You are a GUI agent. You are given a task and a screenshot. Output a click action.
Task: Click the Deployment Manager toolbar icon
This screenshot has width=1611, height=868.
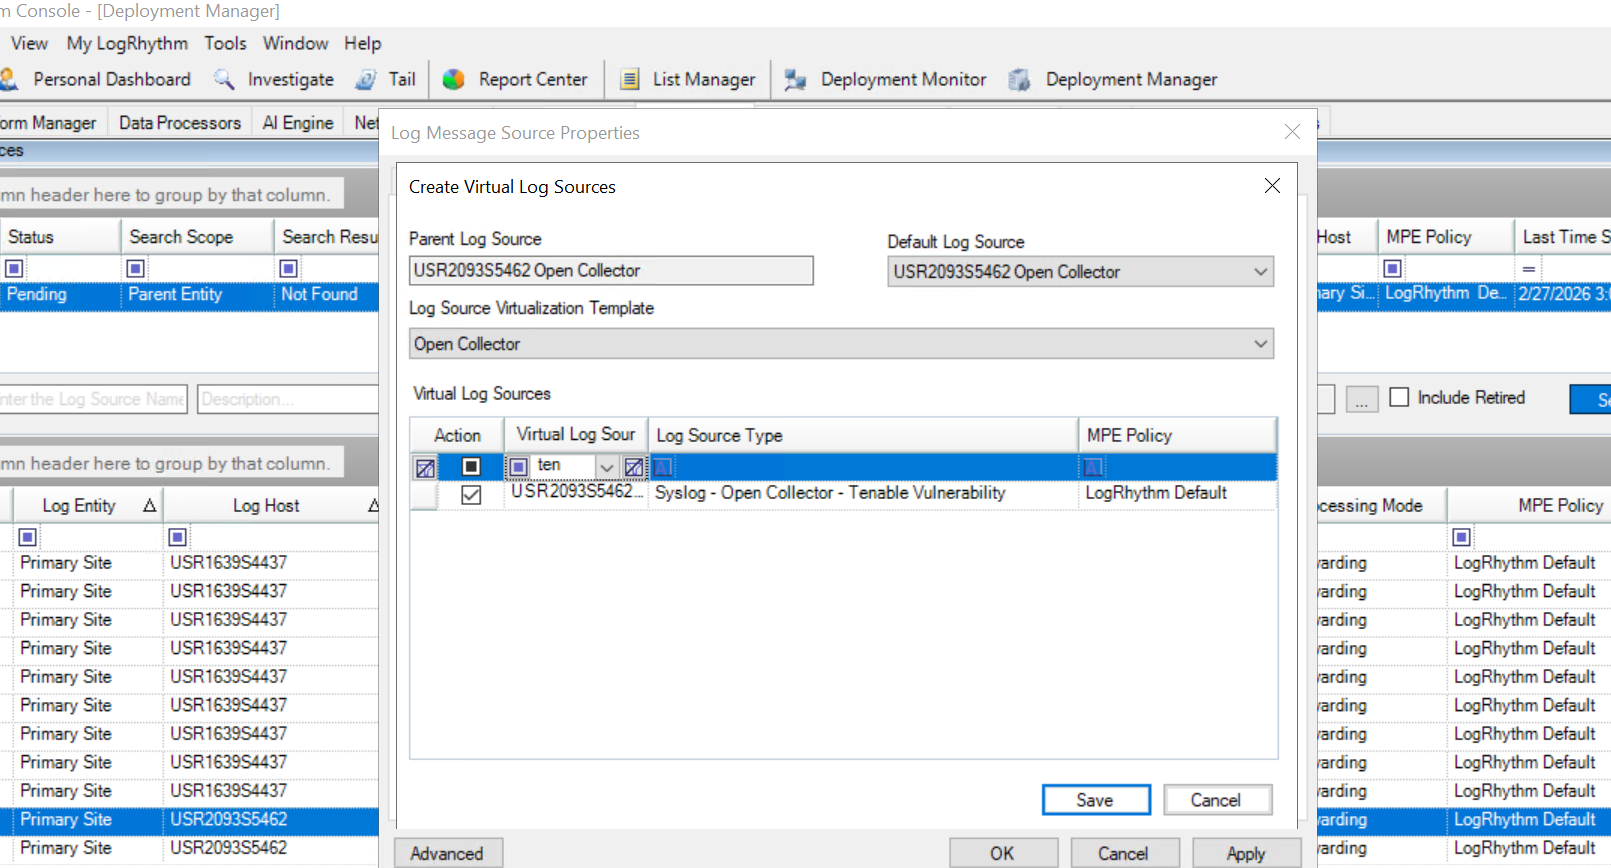coord(1019,80)
